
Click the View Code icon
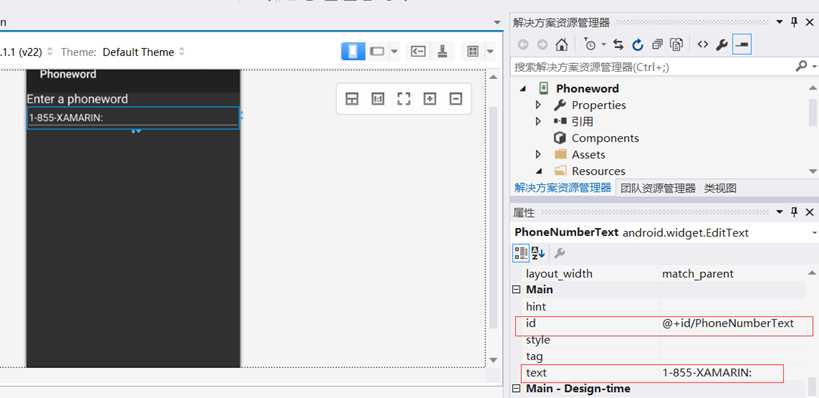pos(703,45)
